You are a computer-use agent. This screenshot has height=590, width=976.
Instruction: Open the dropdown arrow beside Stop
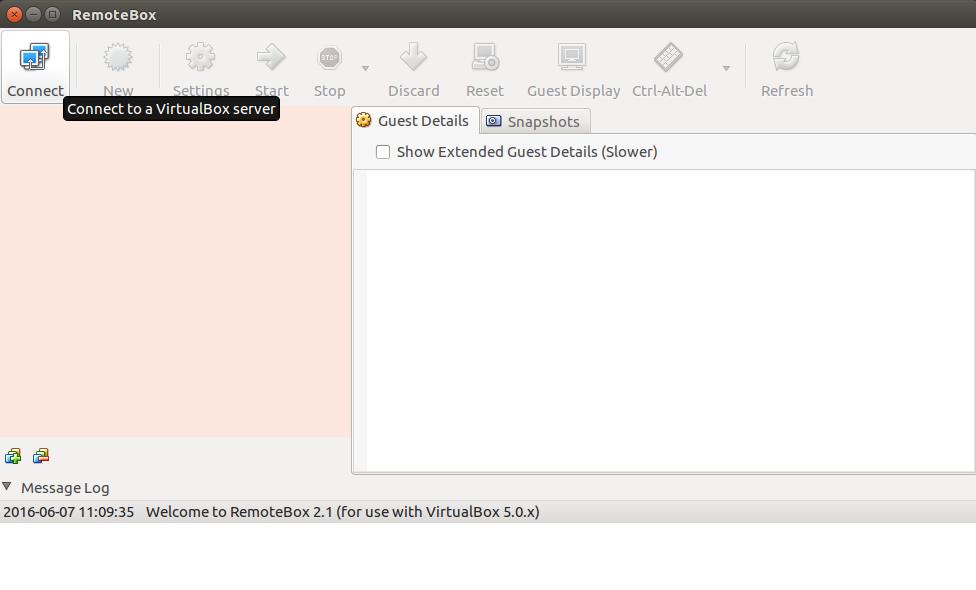point(365,68)
